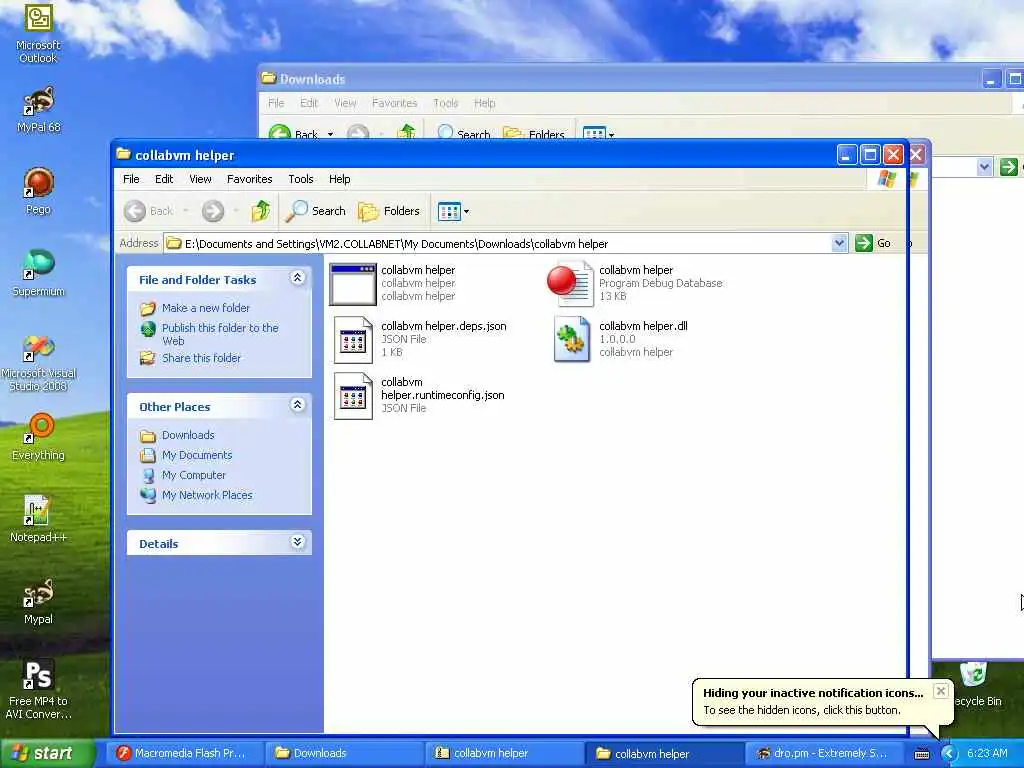Expand the Details panel
This screenshot has width=1024, height=768.
click(x=297, y=542)
